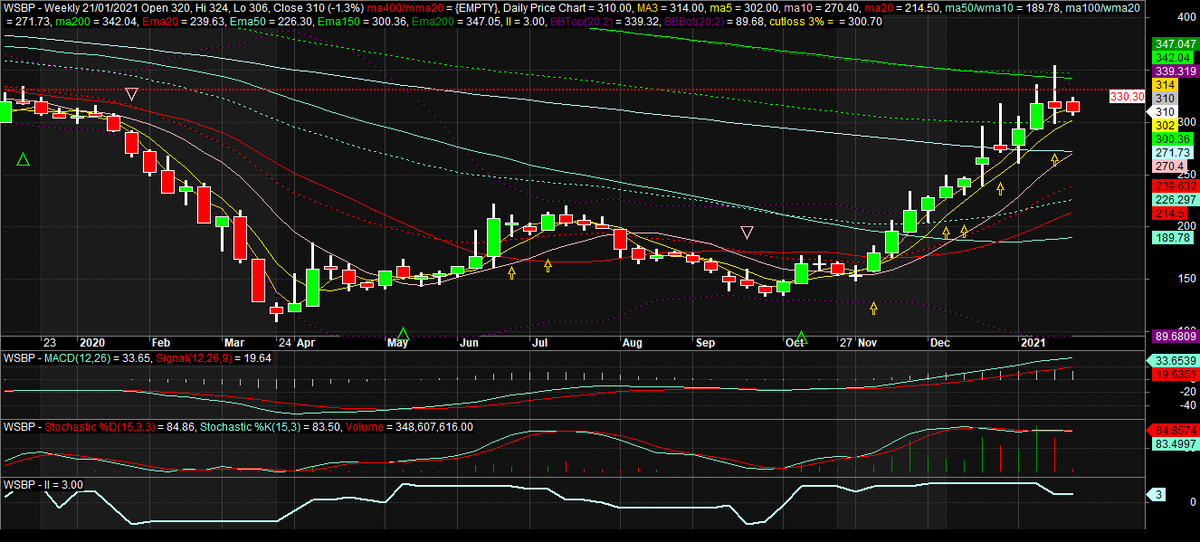Image resolution: width=1200 pixels, height=542 pixels.
Task: Click the pink down triangle above the February candles
Action: tap(132, 94)
